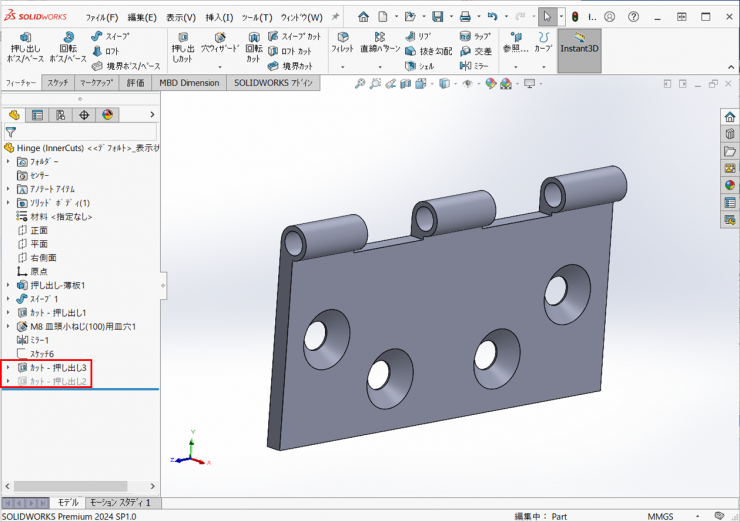
Task: Switch to the モーションスタディ 1 tab
Action: pyautogui.click(x=118, y=502)
